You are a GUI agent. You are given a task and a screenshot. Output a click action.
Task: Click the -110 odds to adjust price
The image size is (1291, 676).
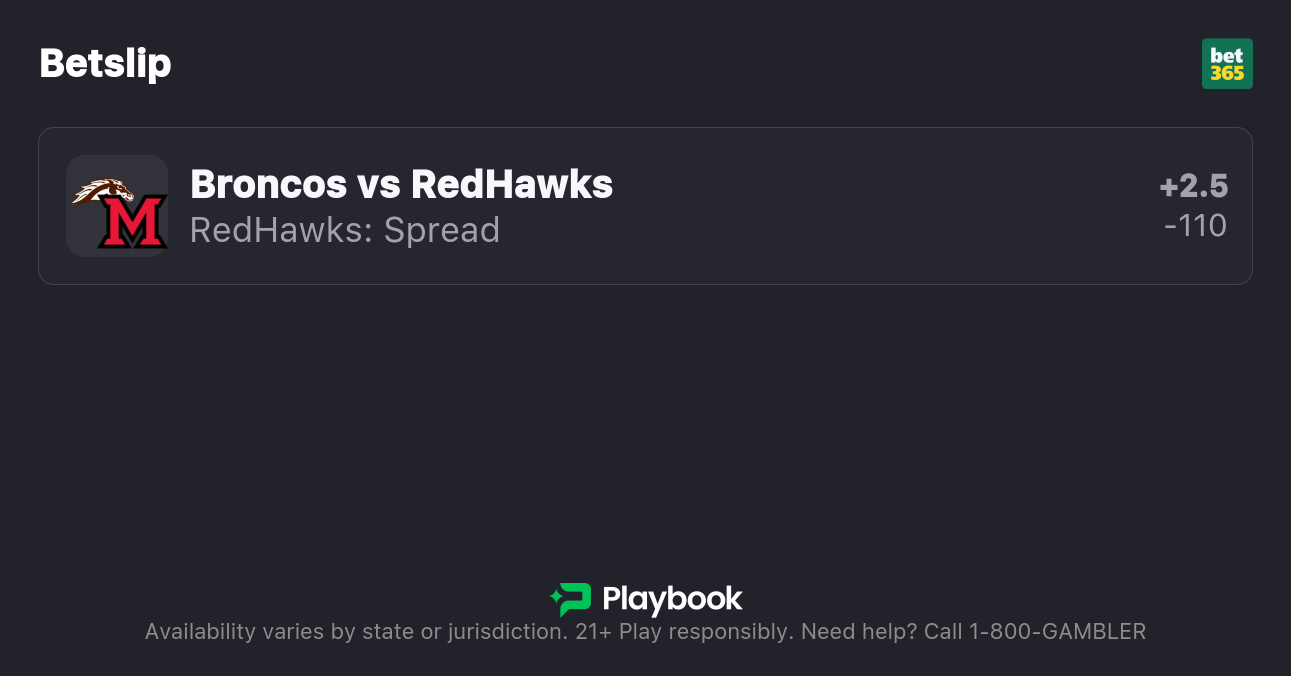pos(1196,226)
